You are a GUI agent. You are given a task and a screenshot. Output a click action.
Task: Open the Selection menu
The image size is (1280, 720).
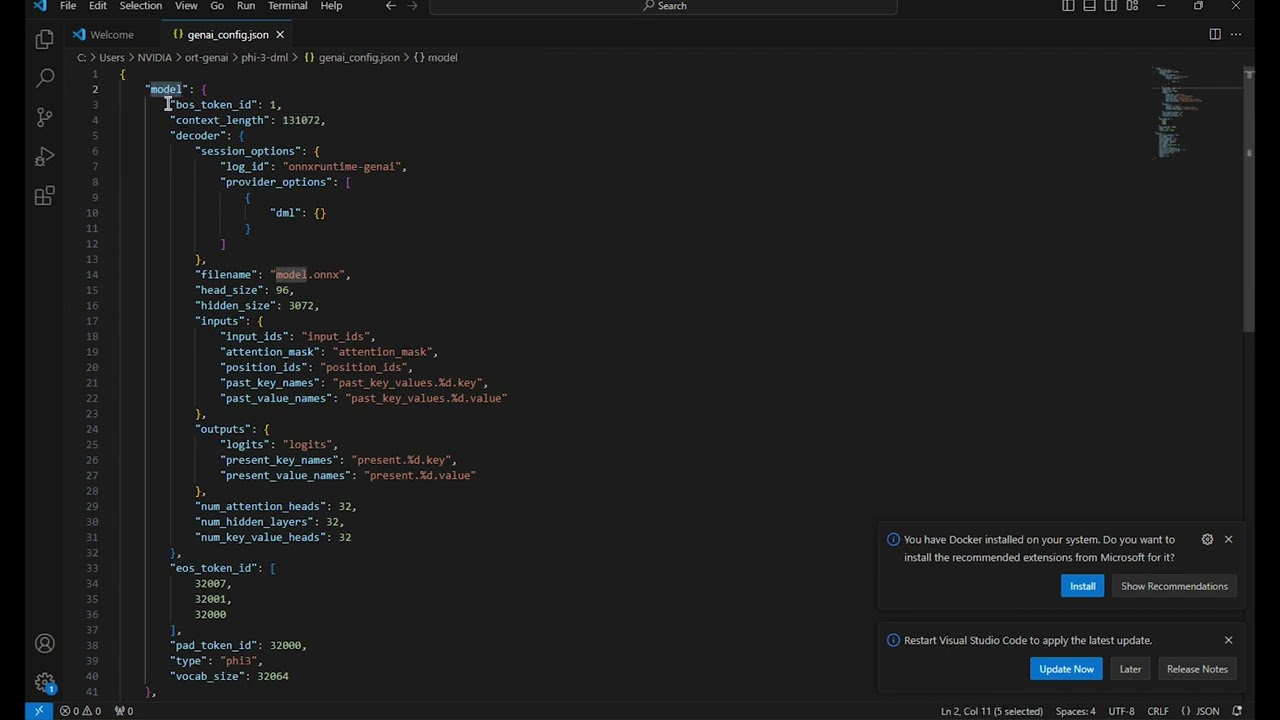pyautogui.click(x=141, y=6)
